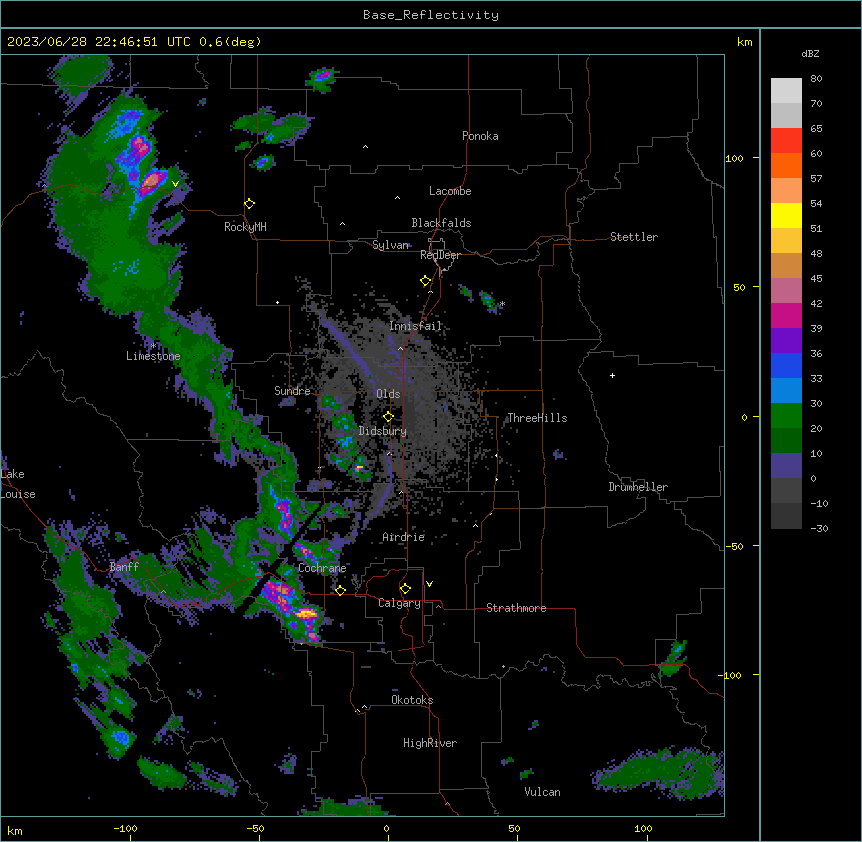
Task: Click the -100 tick on the horizontal axis
Action: pyautogui.click(x=125, y=828)
